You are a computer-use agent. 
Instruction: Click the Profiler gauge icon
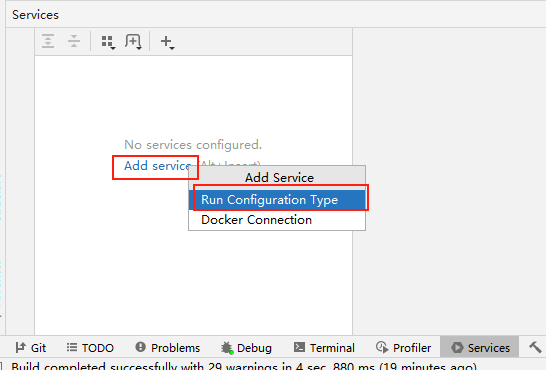pos(382,347)
